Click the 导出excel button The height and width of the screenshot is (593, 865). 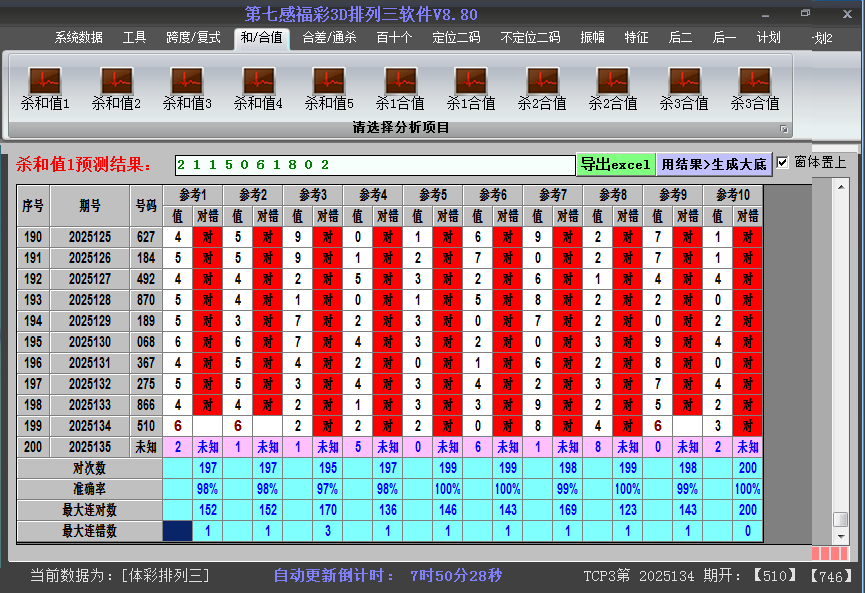[616, 164]
